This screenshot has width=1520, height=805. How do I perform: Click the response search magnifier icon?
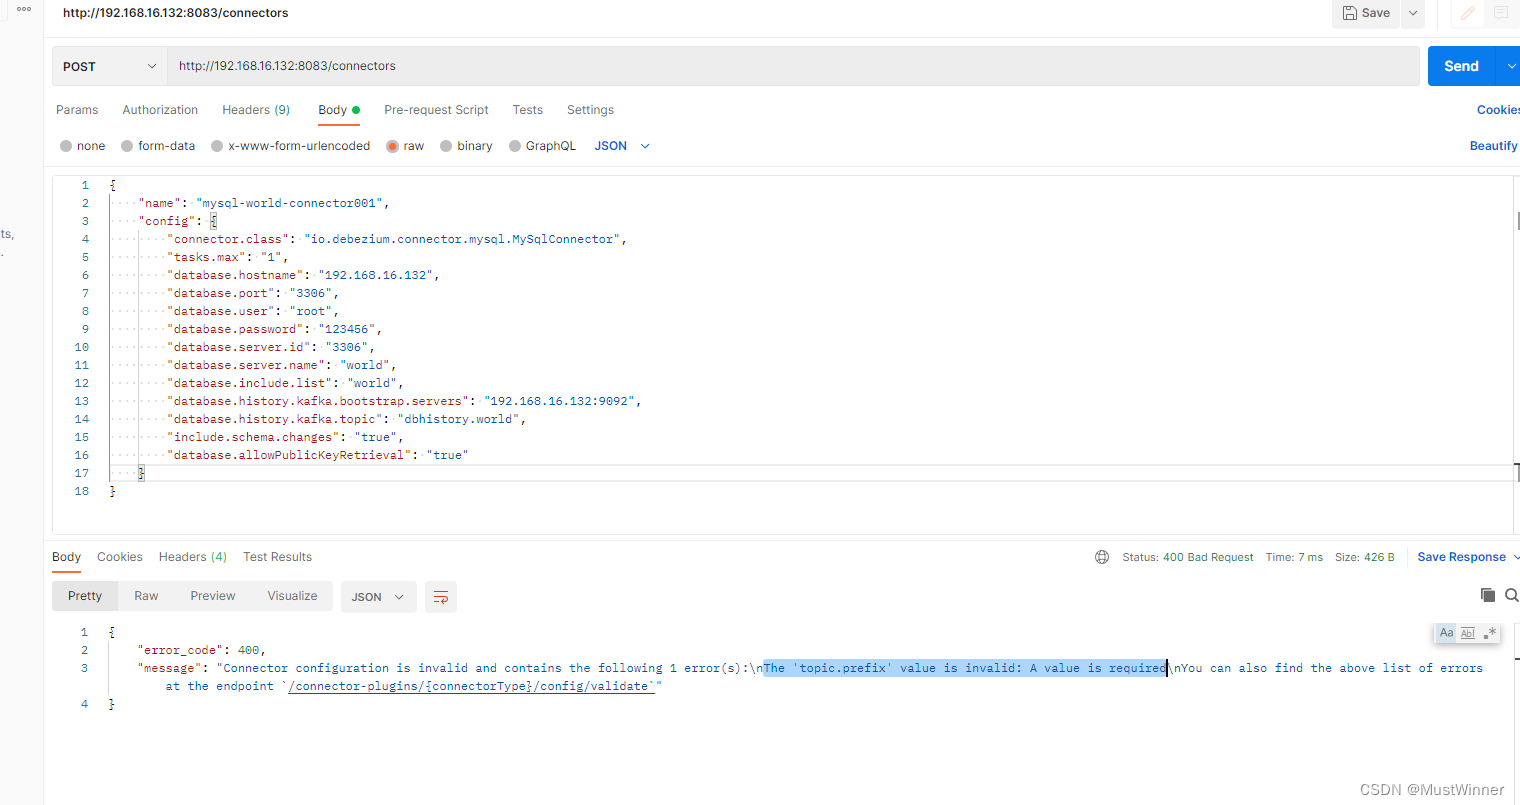[x=1511, y=595]
